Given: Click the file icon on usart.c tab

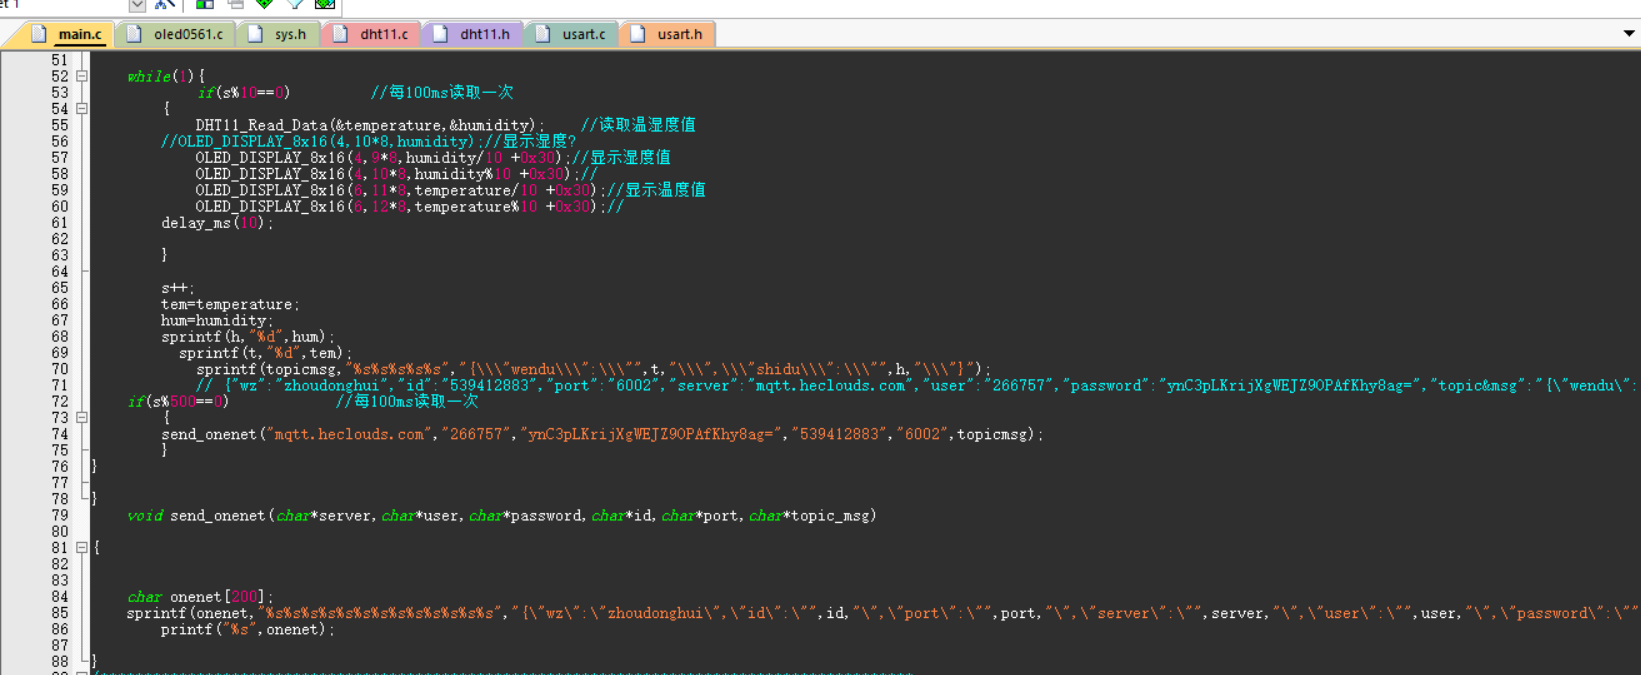Looking at the screenshot, I should click(x=542, y=34).
